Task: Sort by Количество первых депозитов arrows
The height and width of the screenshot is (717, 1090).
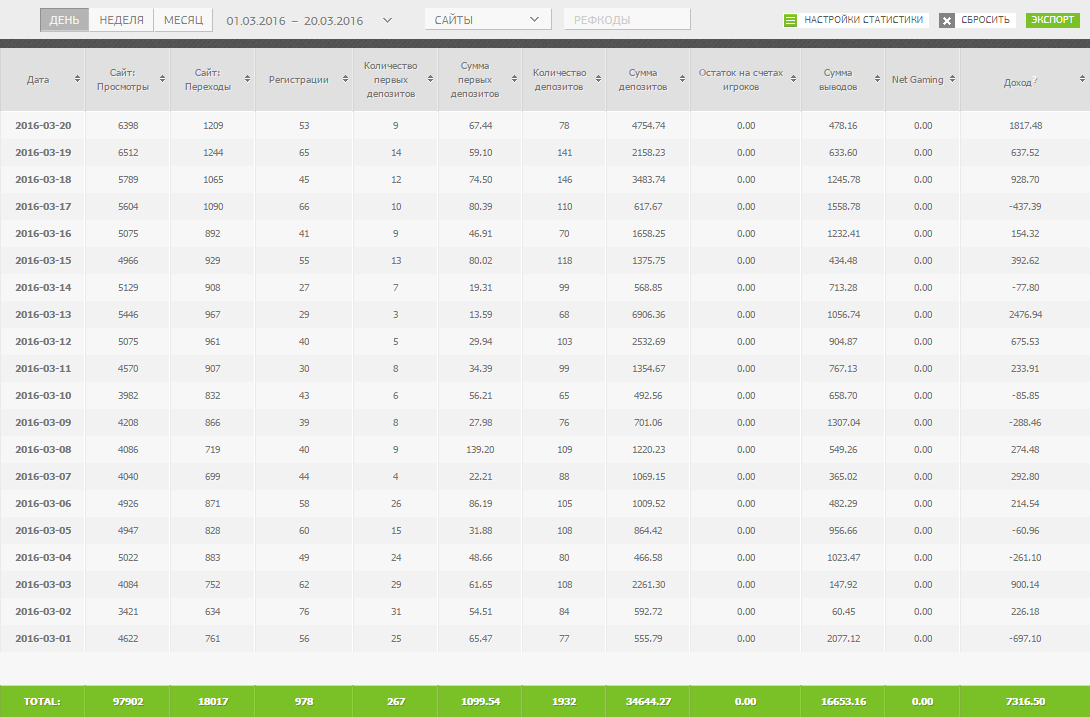Action: click(x=430, y=79)
